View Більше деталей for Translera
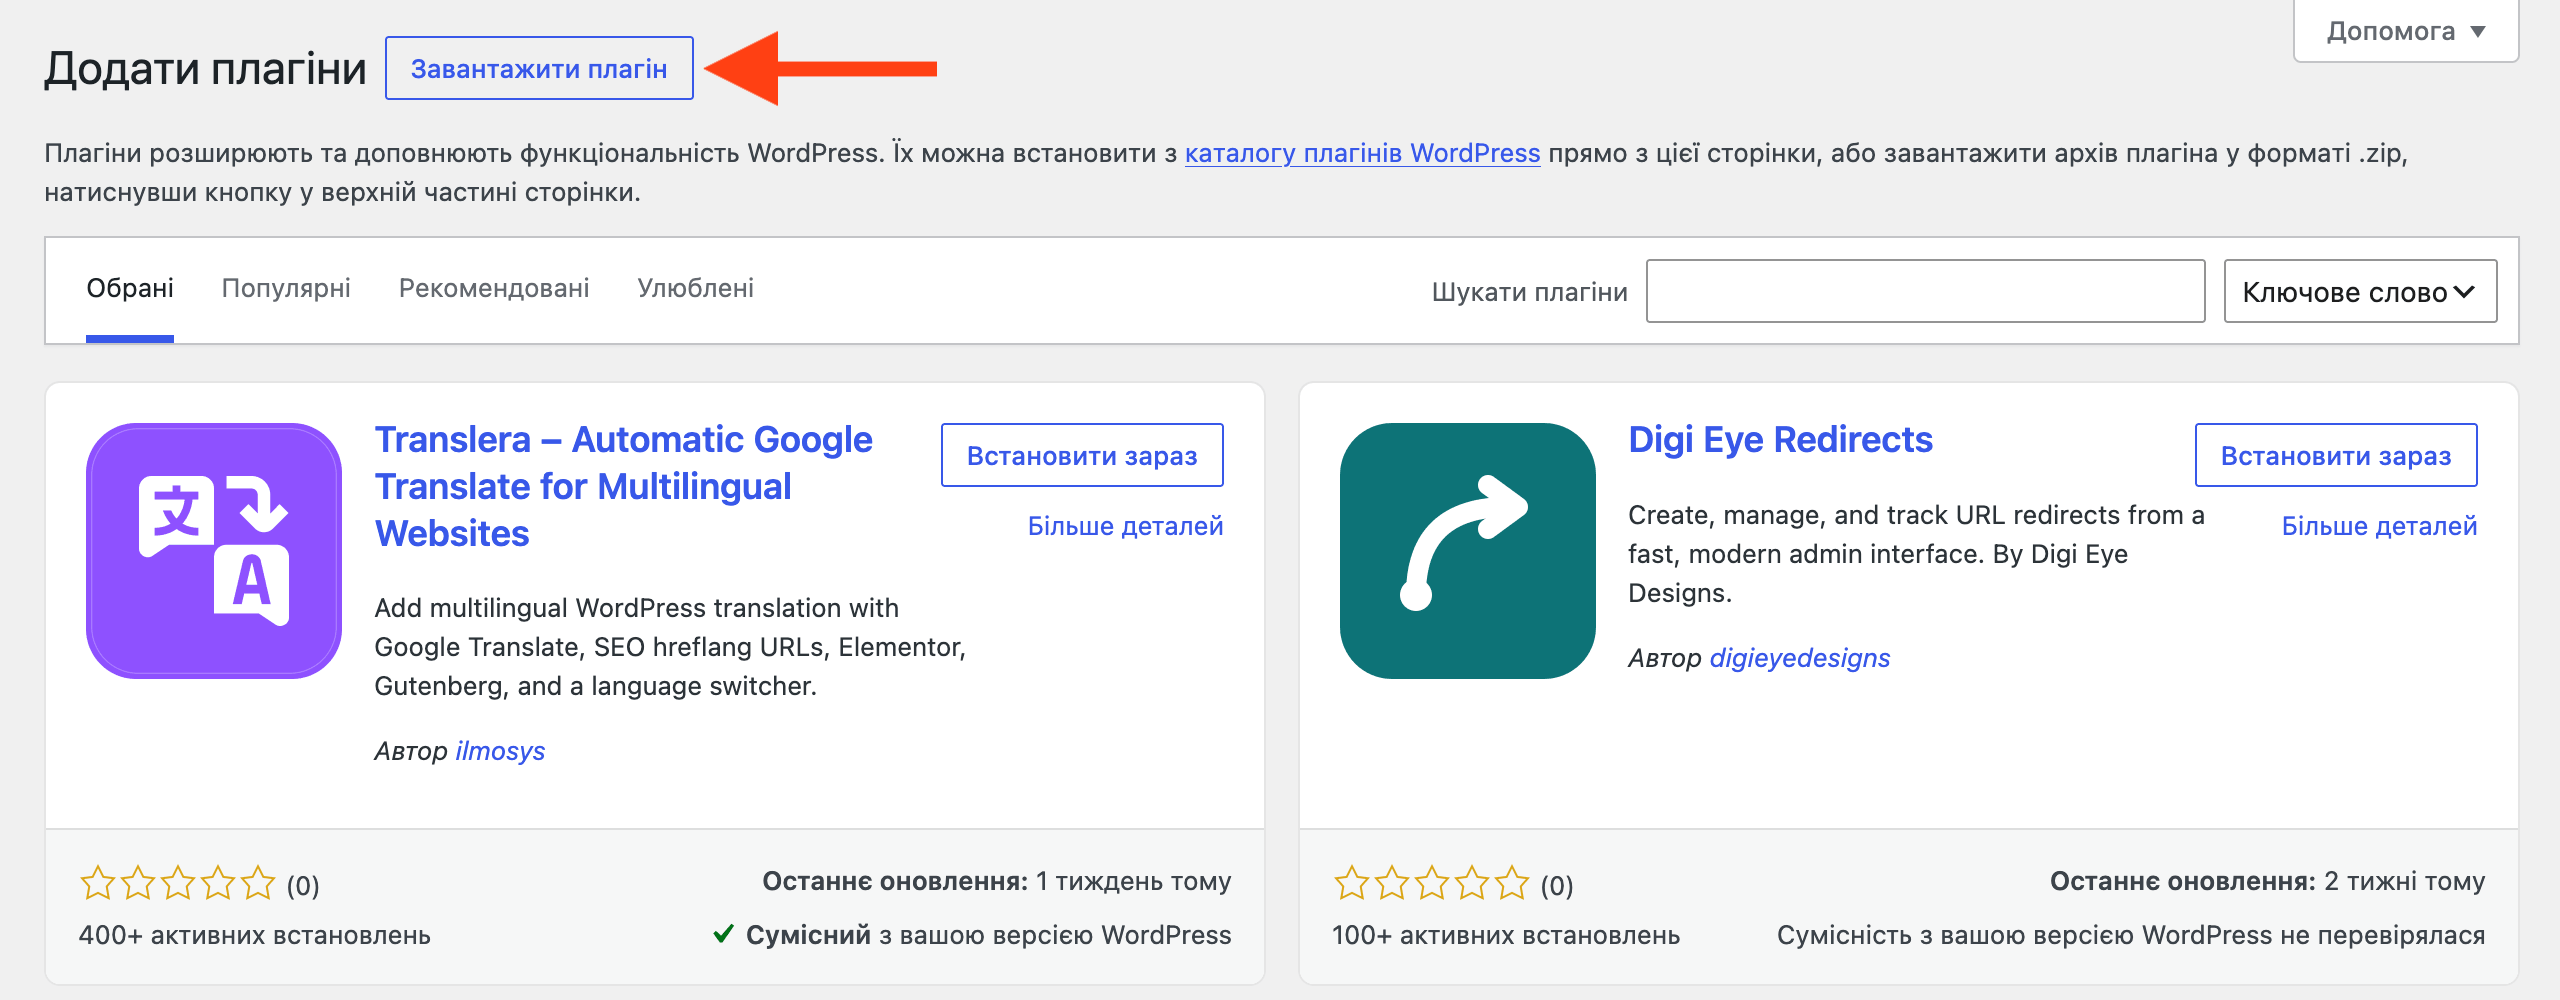This screenshot has height=1000, width=2560. [x=1125, y=526]
